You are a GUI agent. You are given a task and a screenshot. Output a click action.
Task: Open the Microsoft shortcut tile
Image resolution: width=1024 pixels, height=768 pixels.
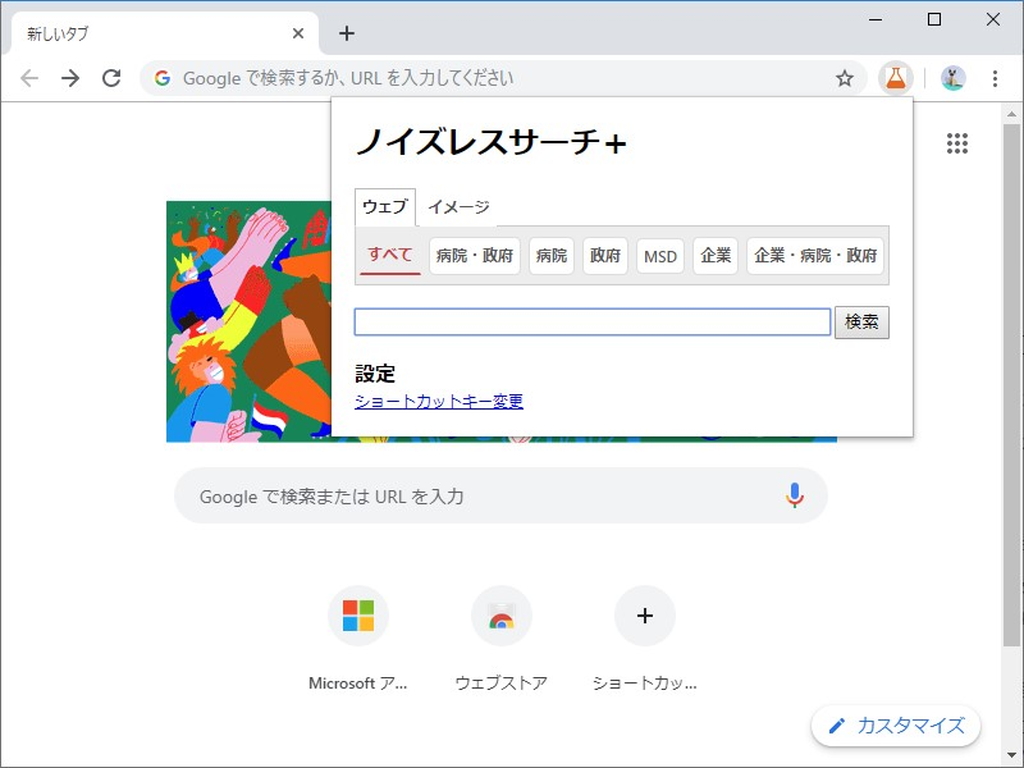click(x=358, y=616)
